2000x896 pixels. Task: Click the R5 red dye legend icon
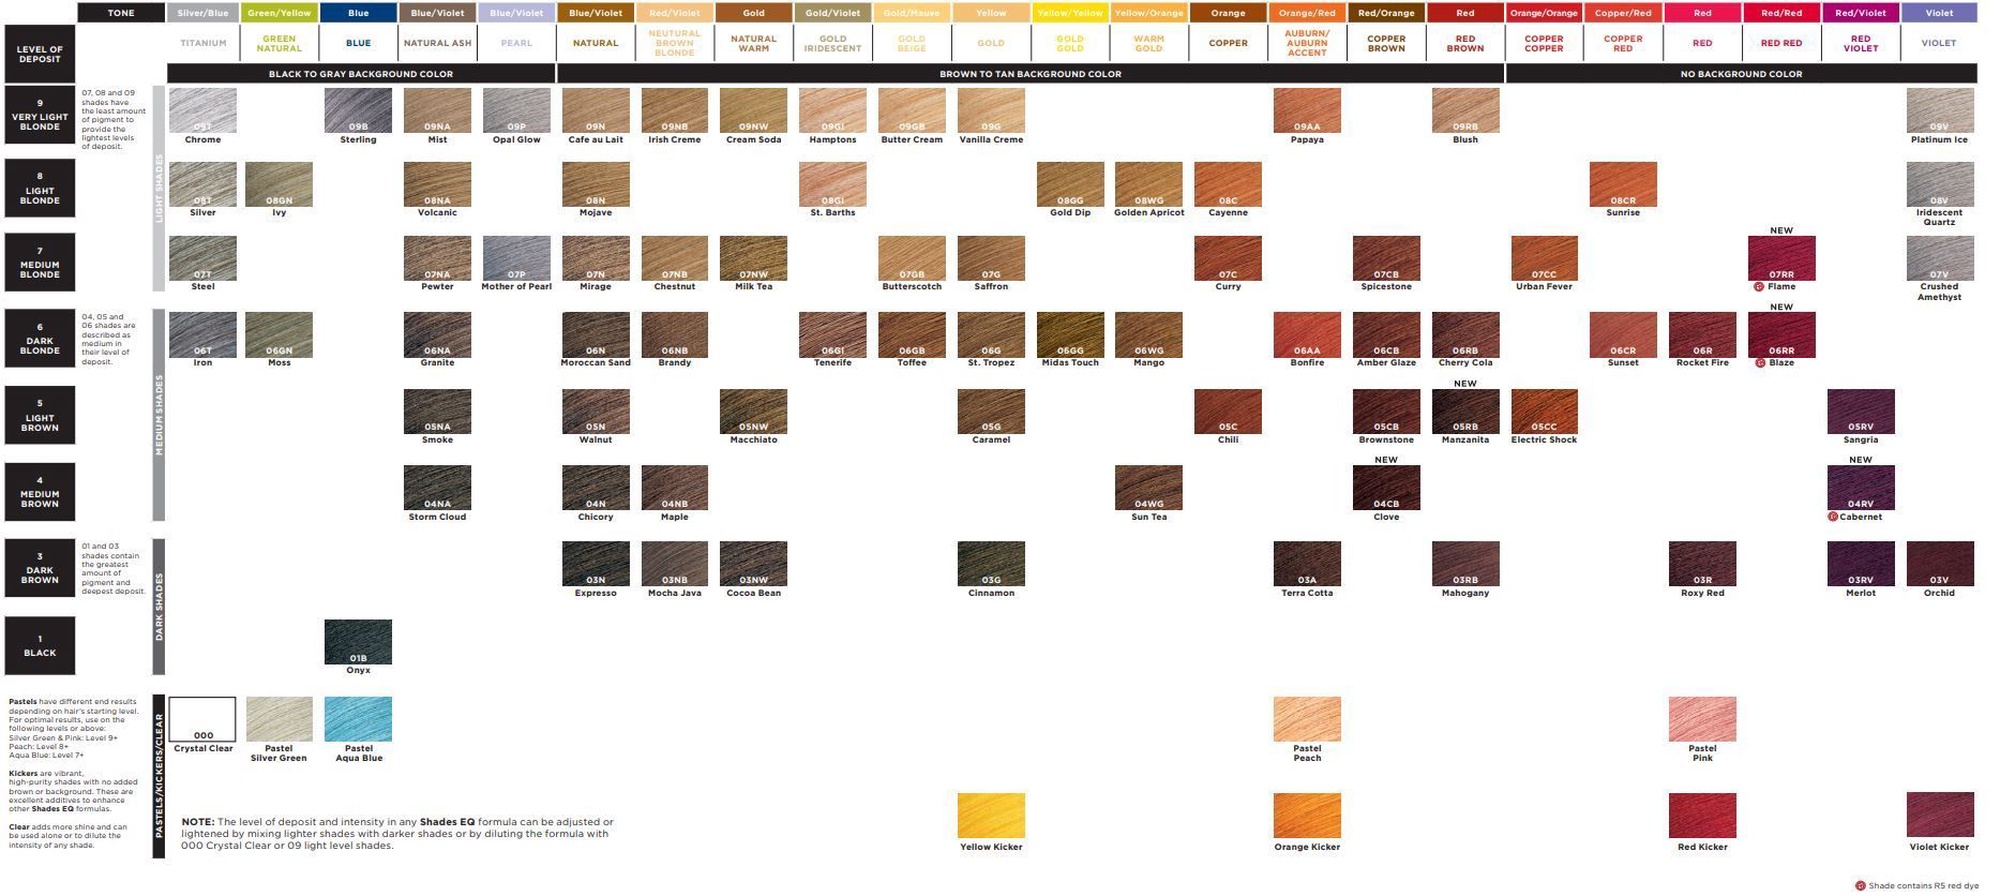click(1860, 886)
